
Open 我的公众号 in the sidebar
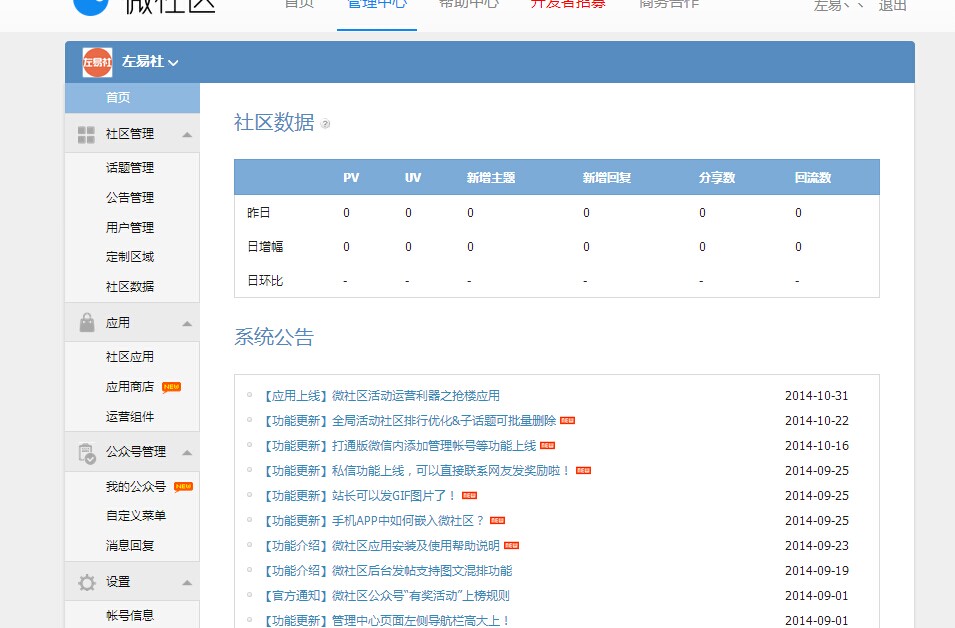pos(136,486)
